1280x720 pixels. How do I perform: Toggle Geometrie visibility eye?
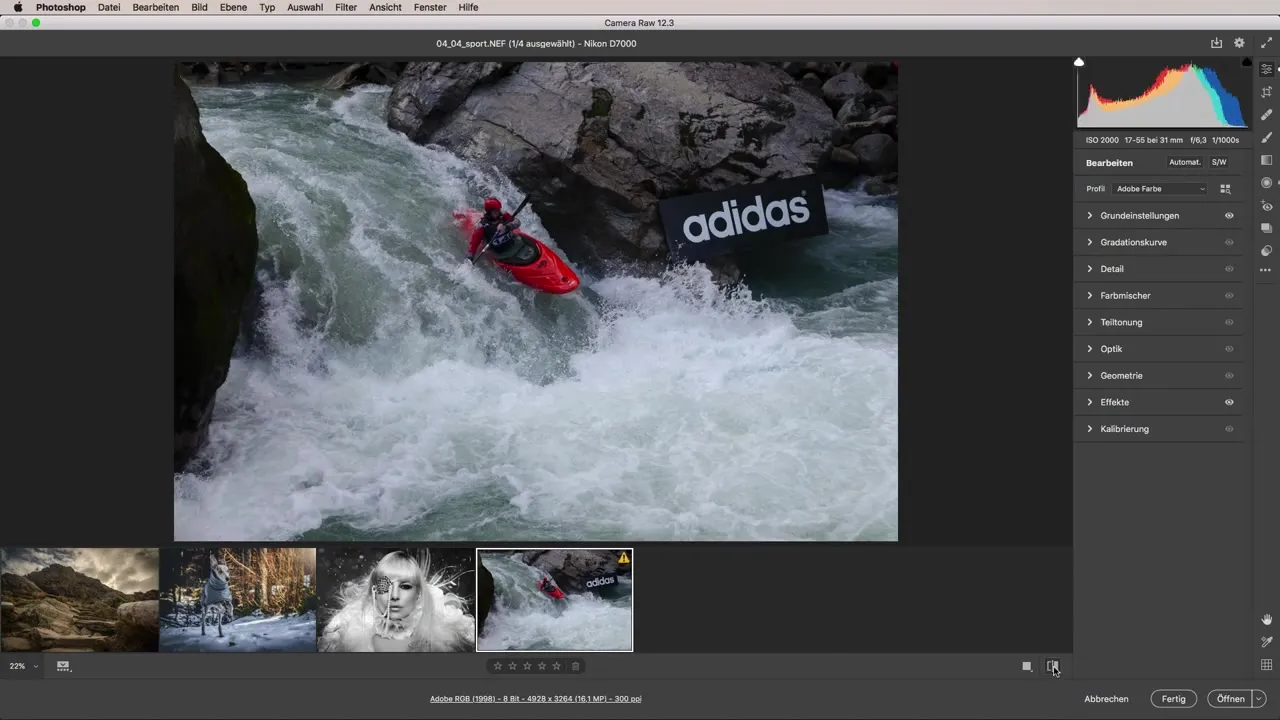[x=1229, y=376]
